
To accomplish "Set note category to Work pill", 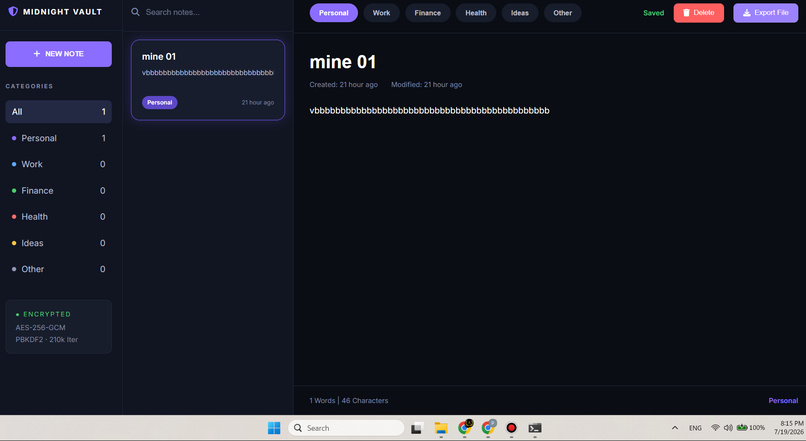I will pyautogui.click(x=381, y=13).
